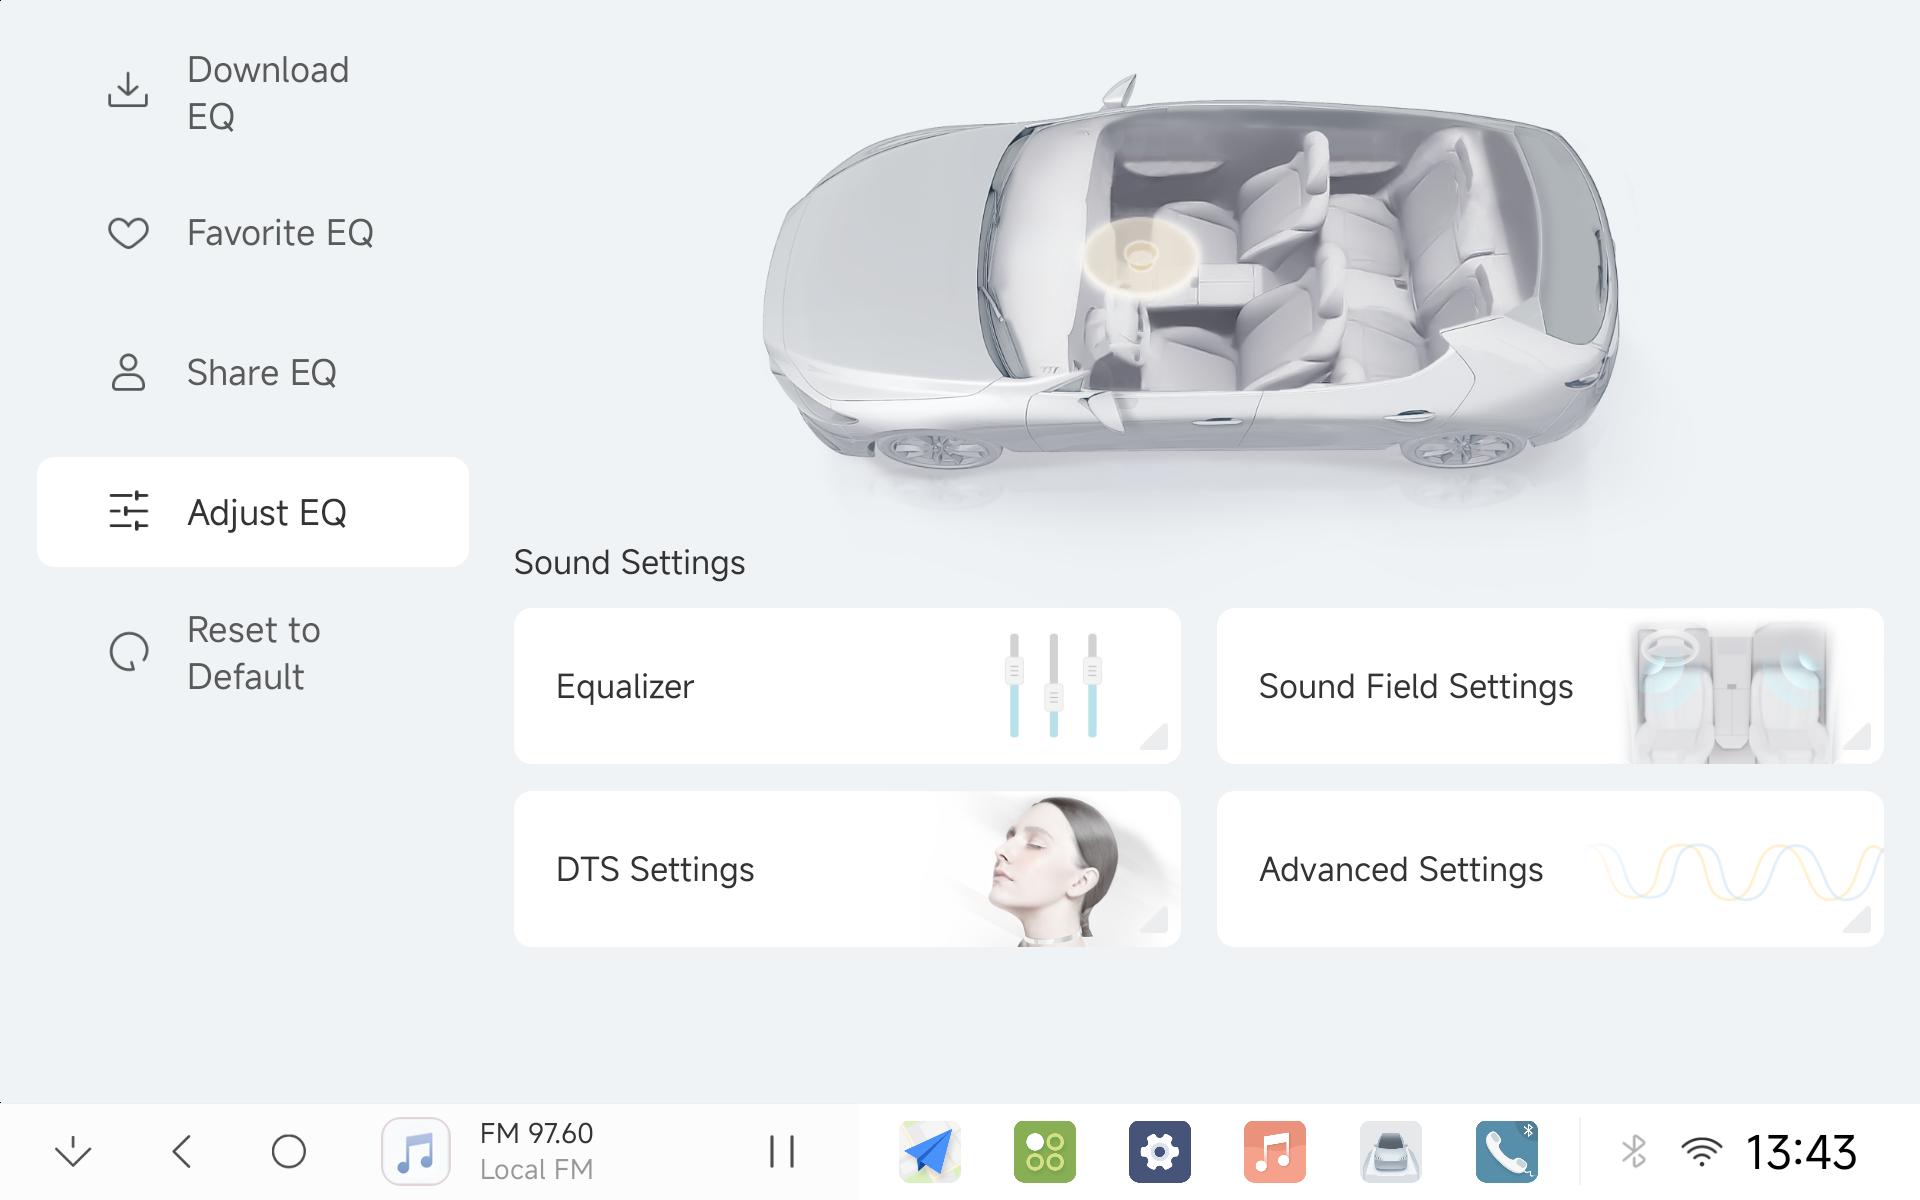Open the Bluetooth phone app

(x=1507, y=1151)
